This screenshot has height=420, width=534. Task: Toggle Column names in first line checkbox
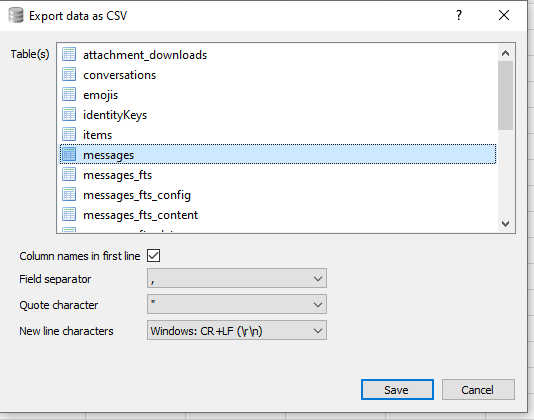tap(154, 255)
